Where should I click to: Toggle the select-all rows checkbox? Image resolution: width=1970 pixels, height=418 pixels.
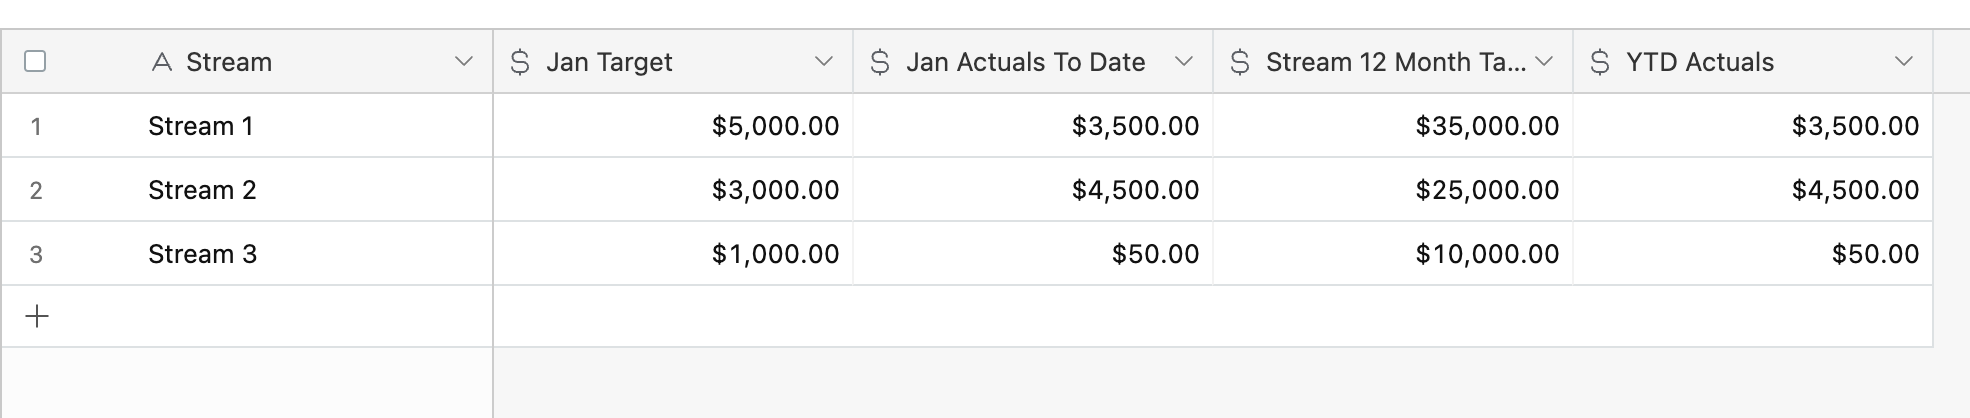[x=35, y=61]
